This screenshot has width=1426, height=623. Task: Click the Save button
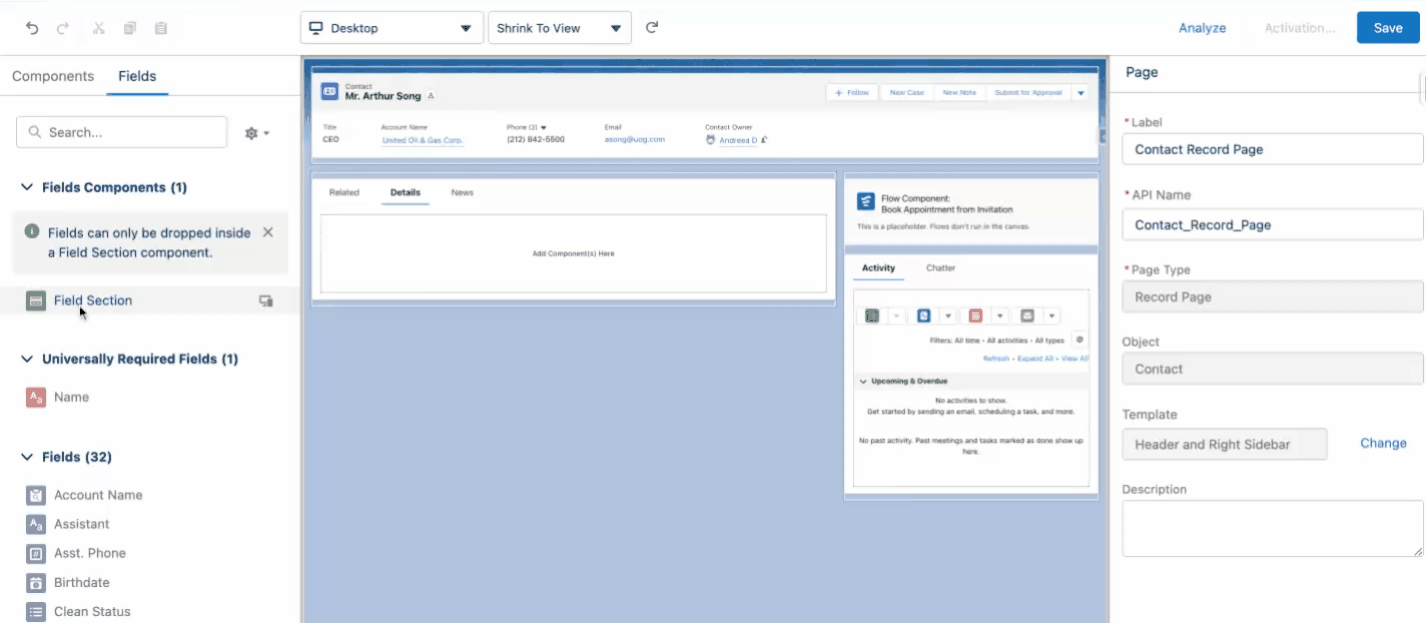(1388, 28)
